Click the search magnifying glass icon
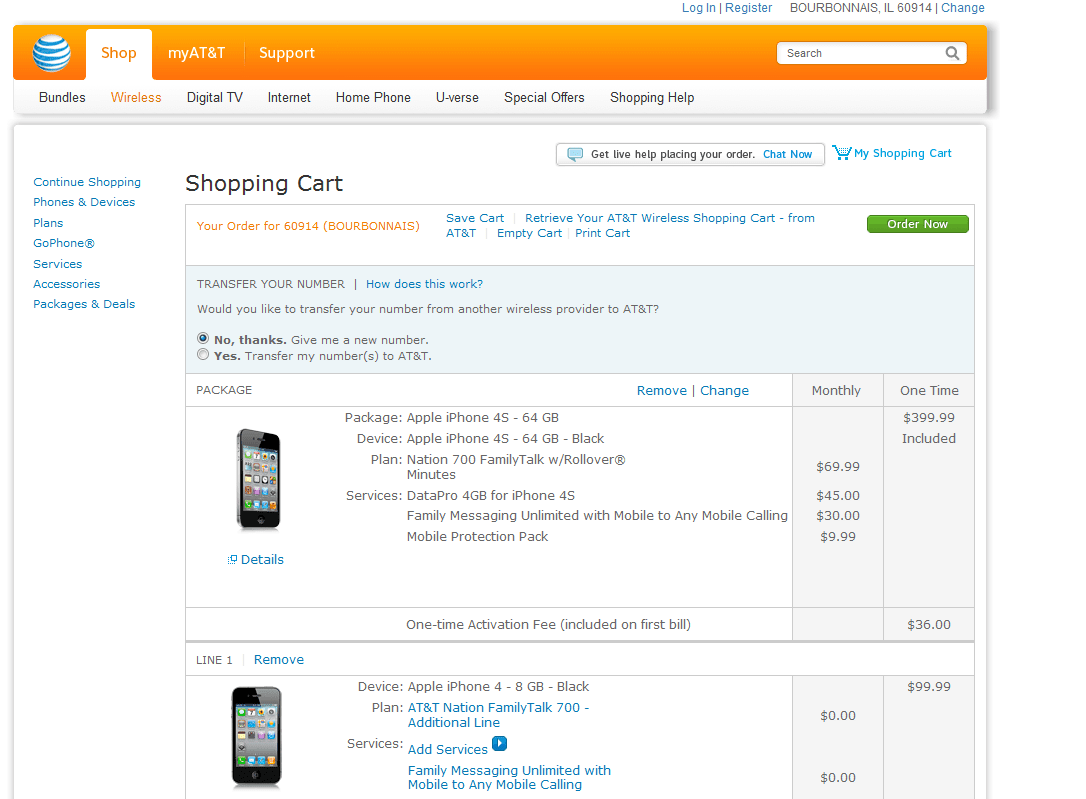The height and width of the screenshot is (799, 1086). pyautogui.click(x=953, y=53)
